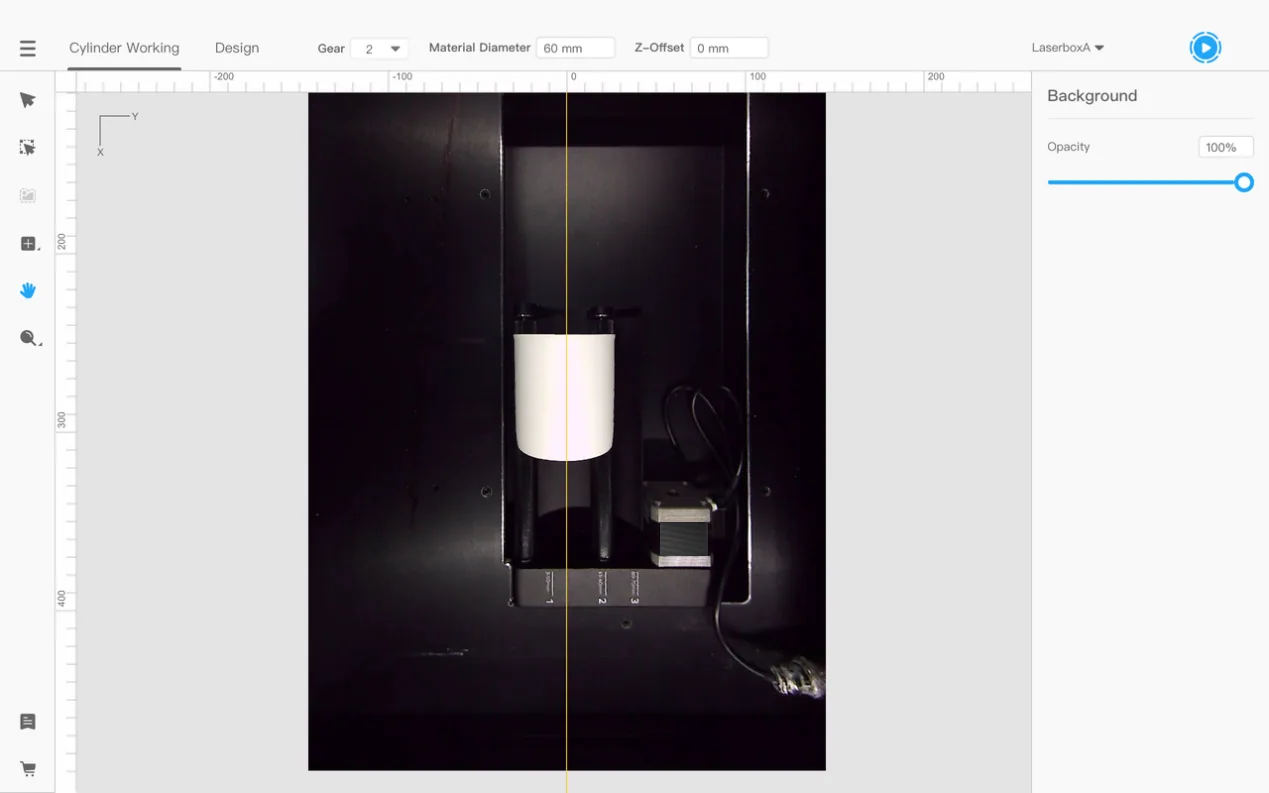Switch to the Cylinder Working tab

click(x=124, y=48)
